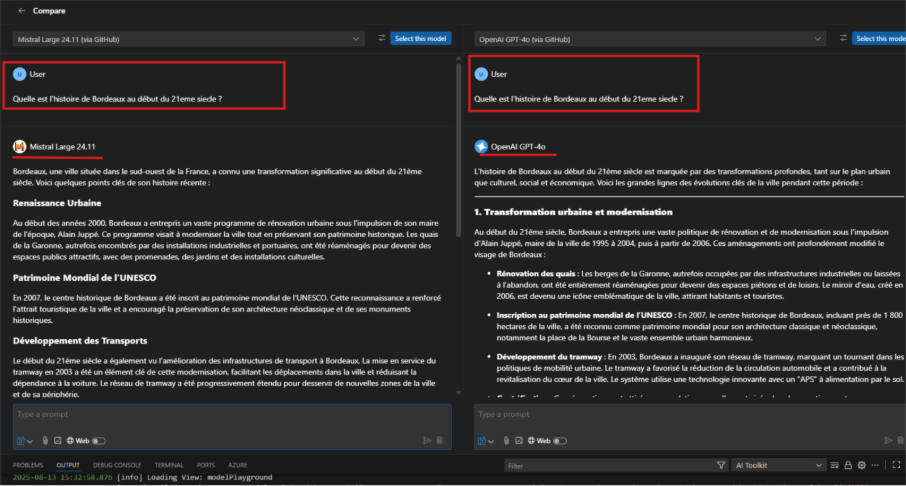
Task: Switch to the TERMINAL tab
Action: point(169,465)
